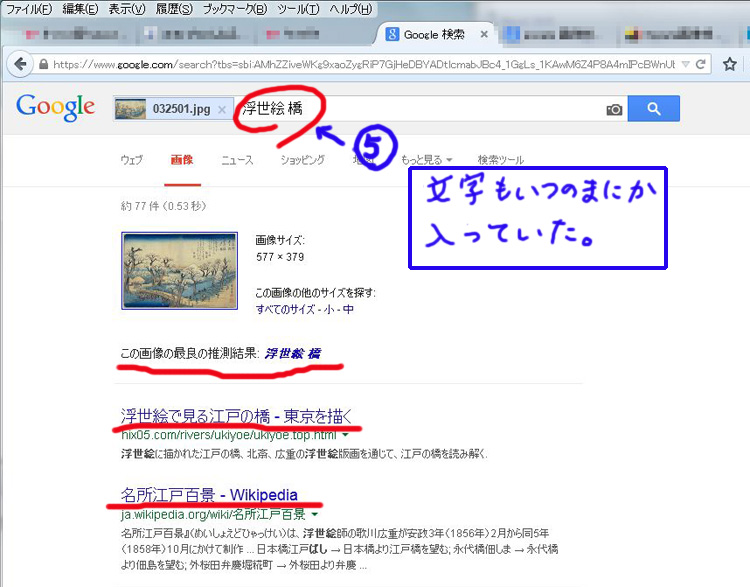Select the Google 検索 browser tab
The image size is (750, 587).
coord(433,34)
